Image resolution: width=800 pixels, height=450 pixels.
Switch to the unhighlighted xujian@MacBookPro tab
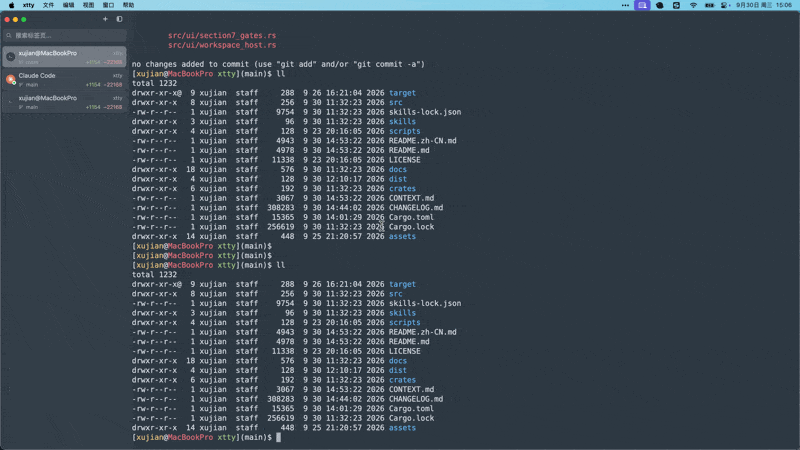click(x=64, y=102)
